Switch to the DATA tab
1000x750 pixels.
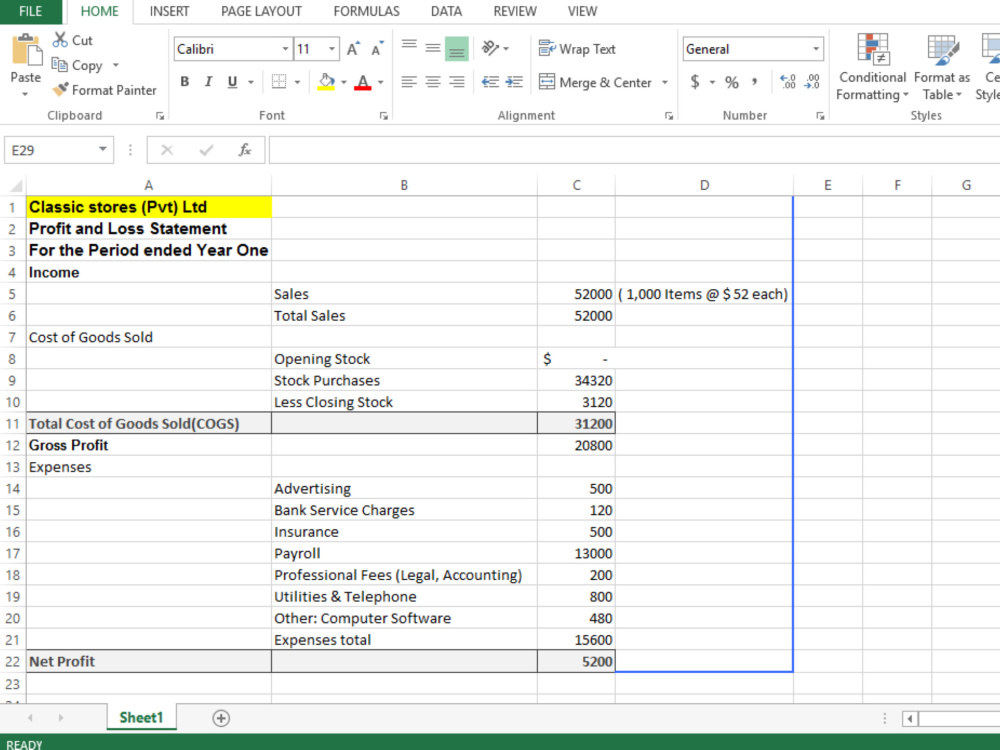point(446,11)
